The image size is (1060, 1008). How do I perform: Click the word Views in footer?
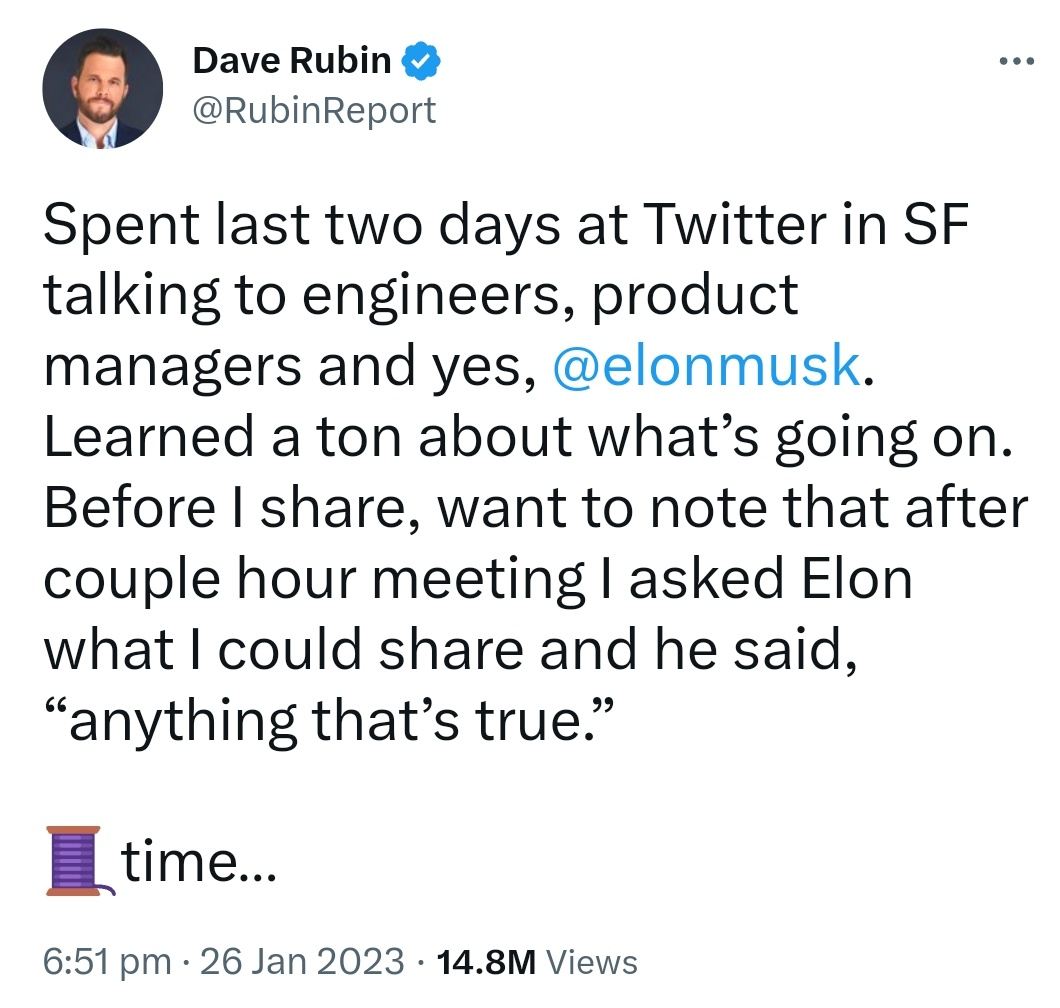pyautogui.click(x=594, y=962)
